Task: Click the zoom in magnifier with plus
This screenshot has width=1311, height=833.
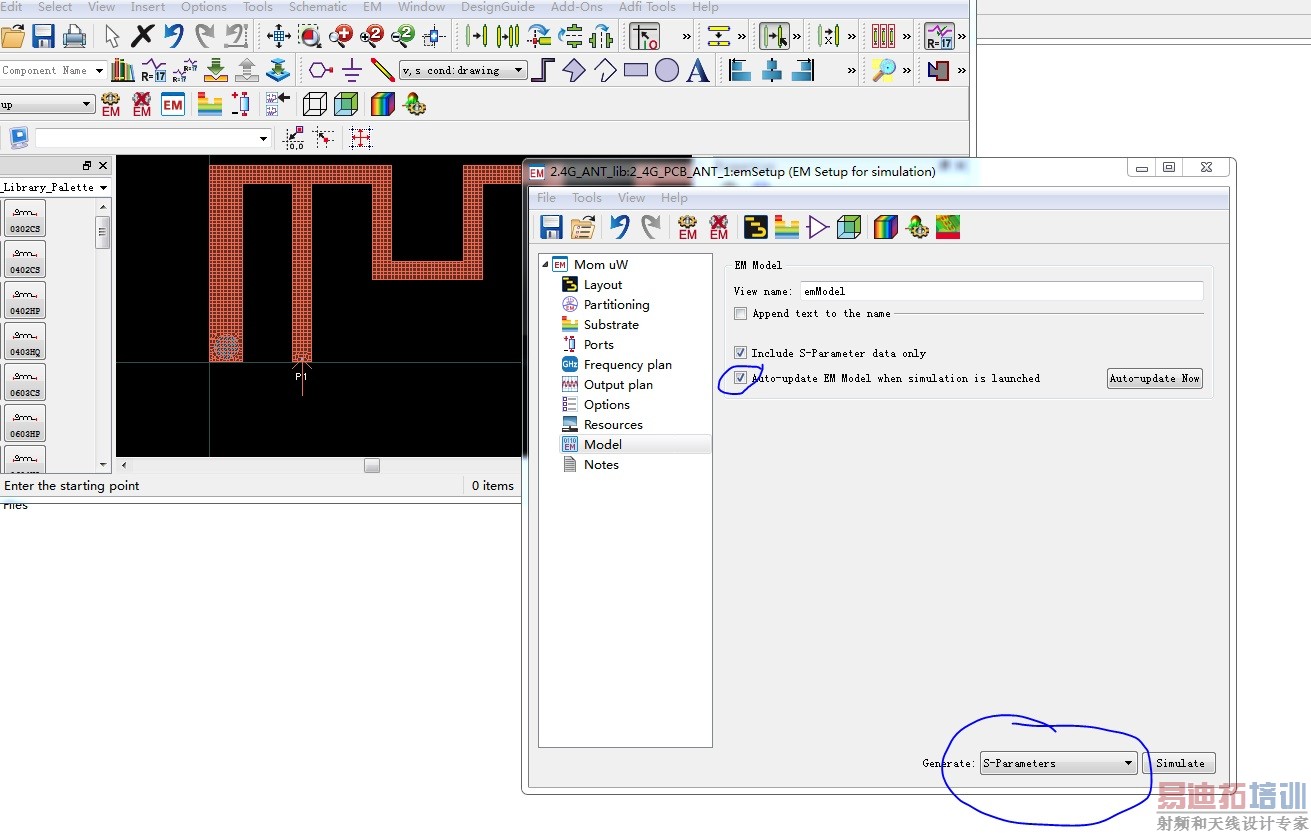Action: [x=340, y=37]
